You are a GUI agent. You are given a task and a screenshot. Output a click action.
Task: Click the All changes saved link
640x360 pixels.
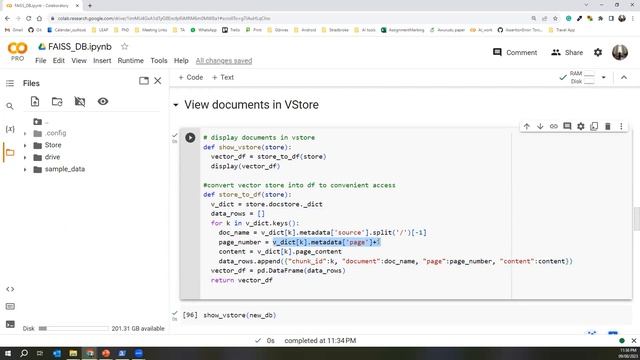[x=224, y=61]
